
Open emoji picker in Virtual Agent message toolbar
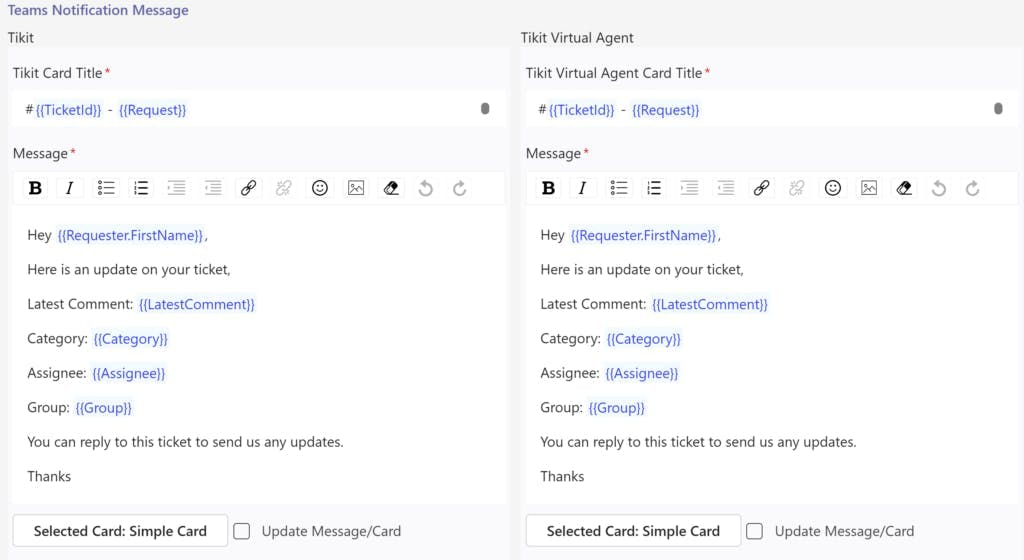[833, 188]
